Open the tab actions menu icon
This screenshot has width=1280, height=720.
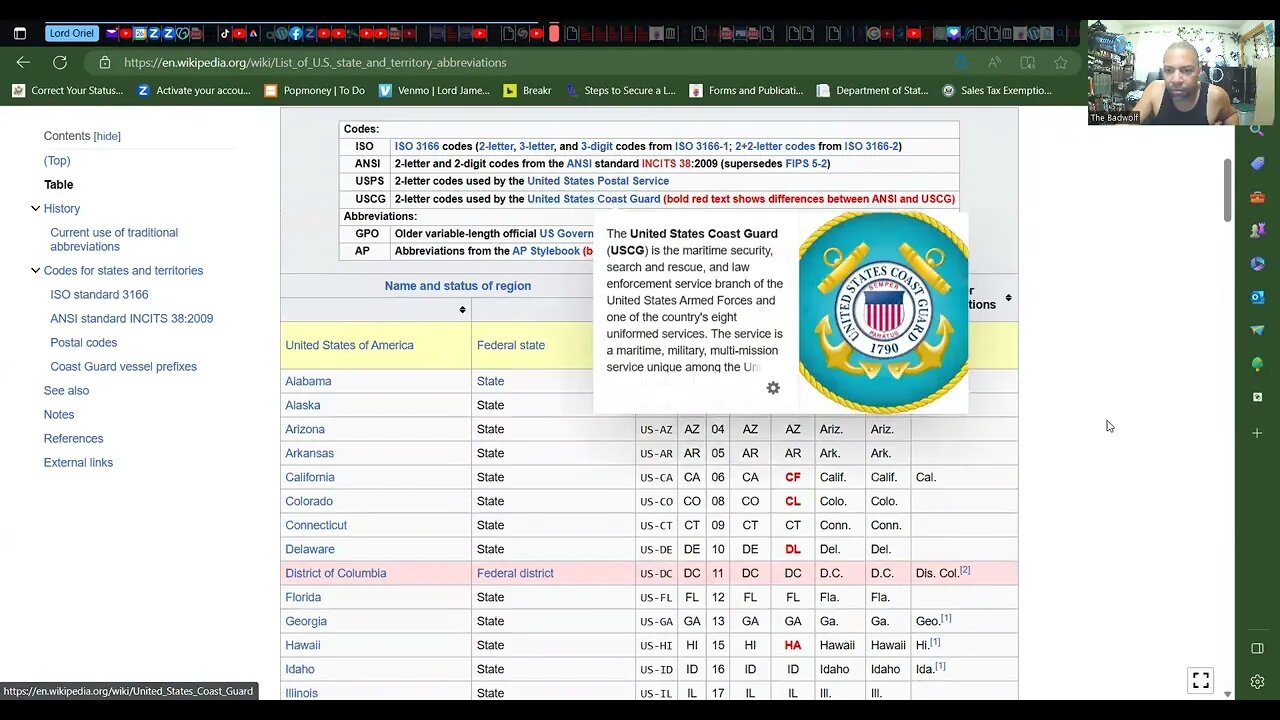(x=20, y=33)
